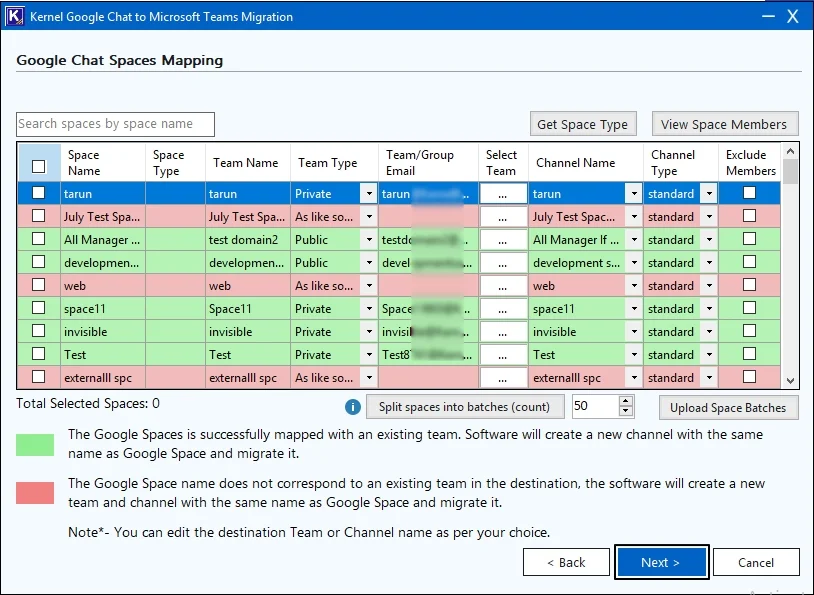This screenshot has height=595, width=814.
Task: Enable Exclude Members for the web row
Action: pyautogui.click(x=749, y=285)
